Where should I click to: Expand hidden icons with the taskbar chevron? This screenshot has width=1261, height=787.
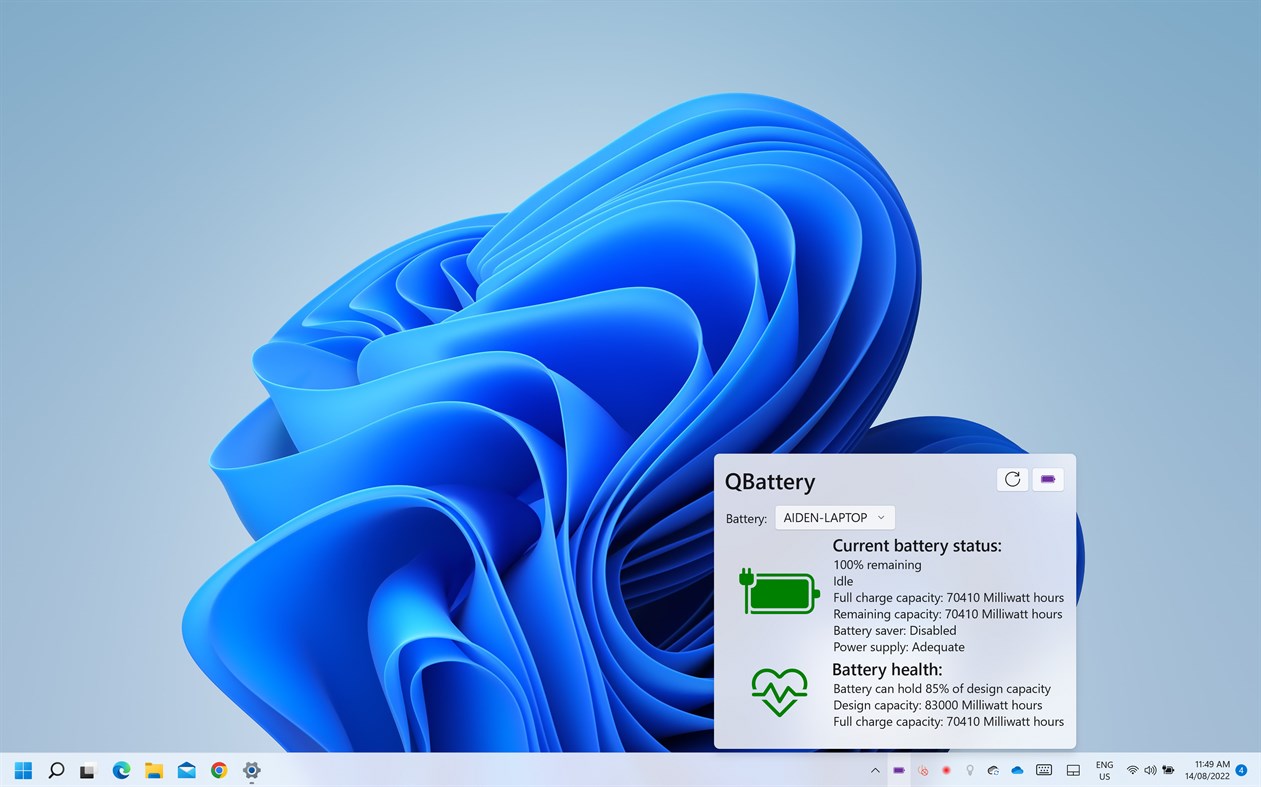875,770
